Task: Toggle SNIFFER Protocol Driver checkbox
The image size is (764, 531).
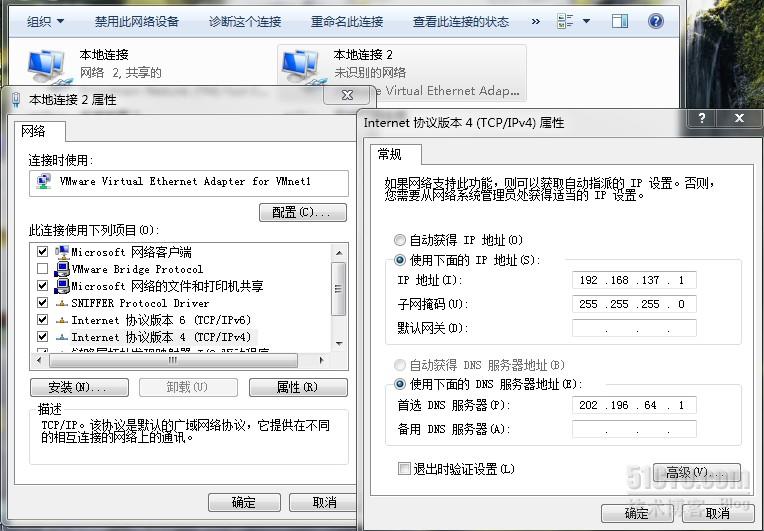Action: (42, 303)
